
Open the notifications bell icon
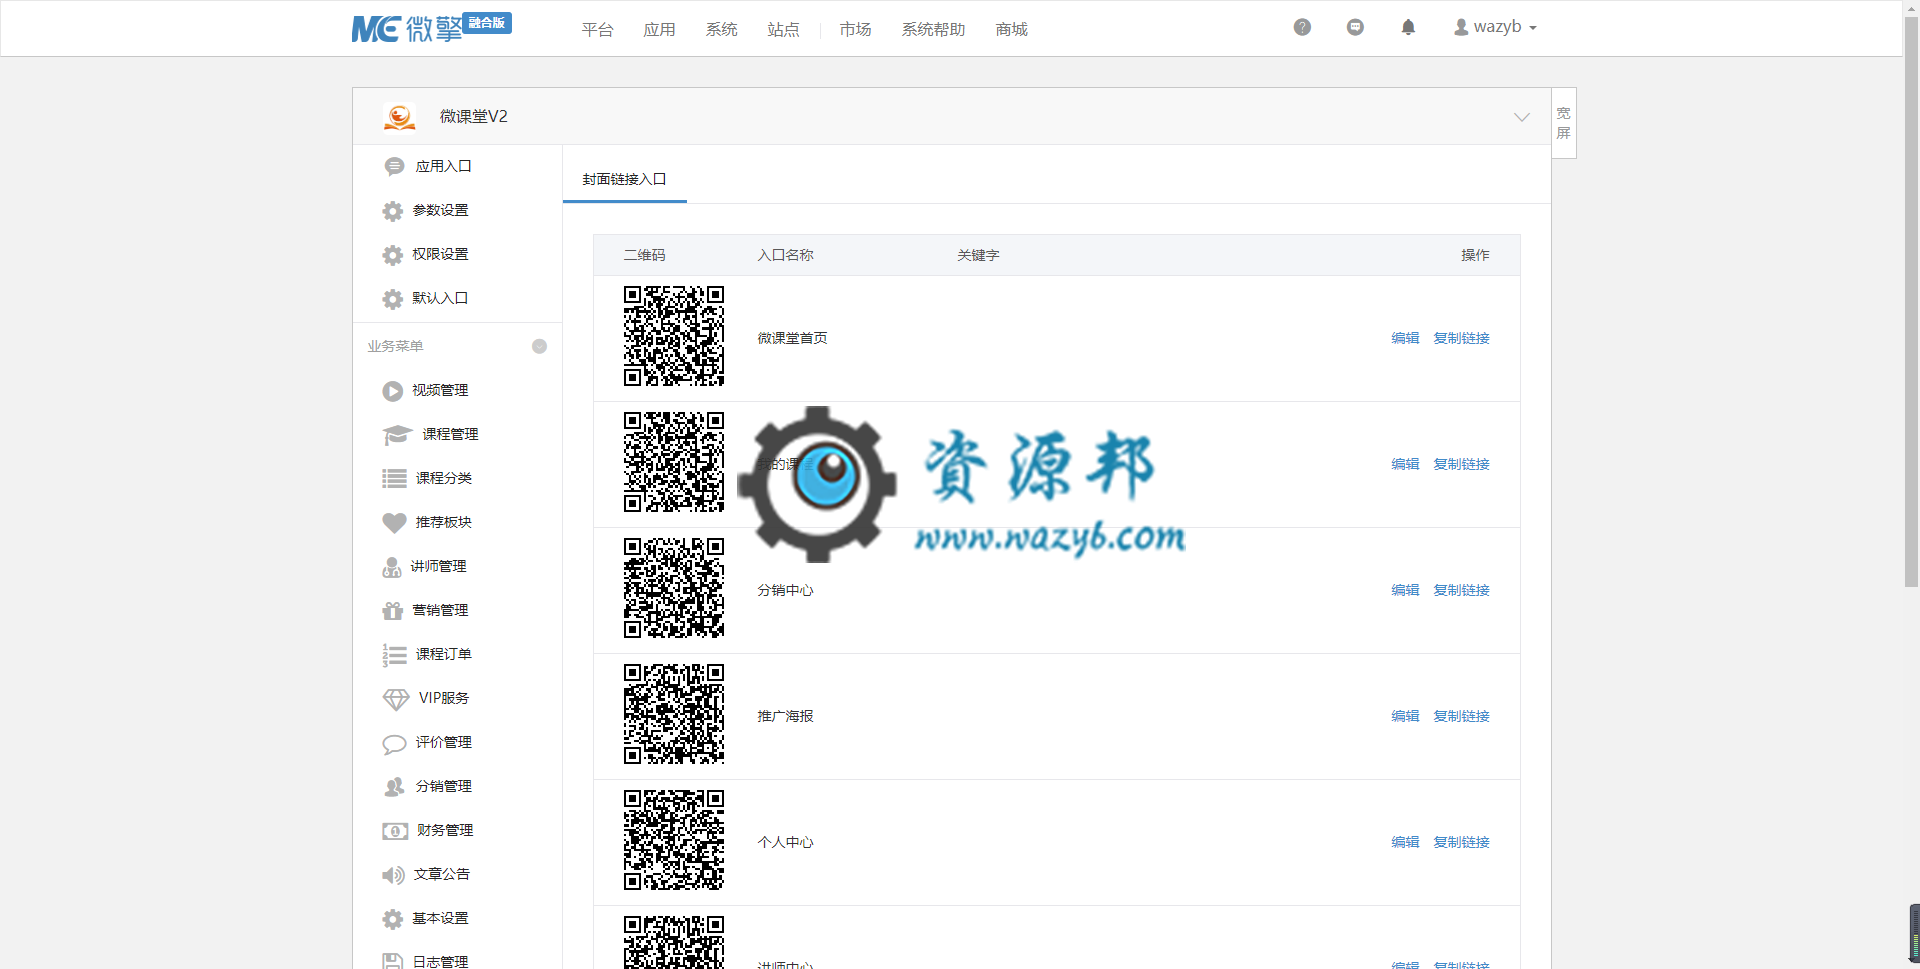point(1408,27)
